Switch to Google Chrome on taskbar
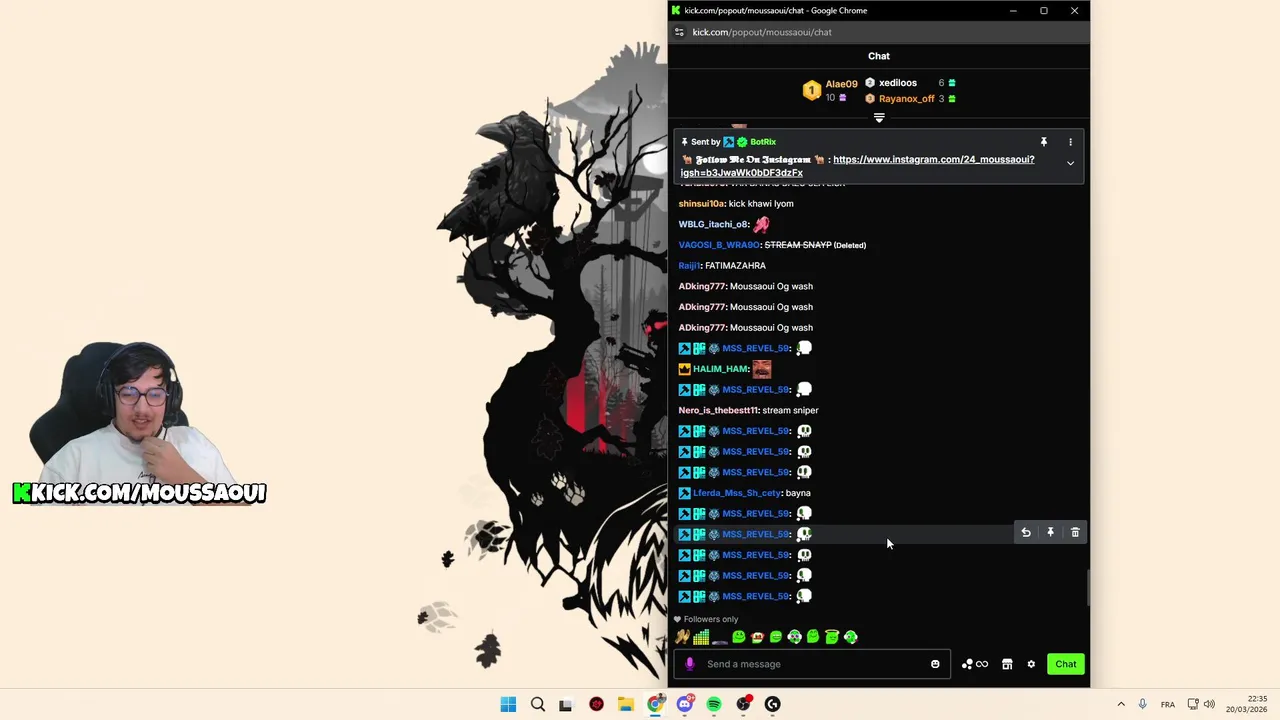Image resolution: width=1280 pixels, height=720 pixels. [x=655, y=704]
